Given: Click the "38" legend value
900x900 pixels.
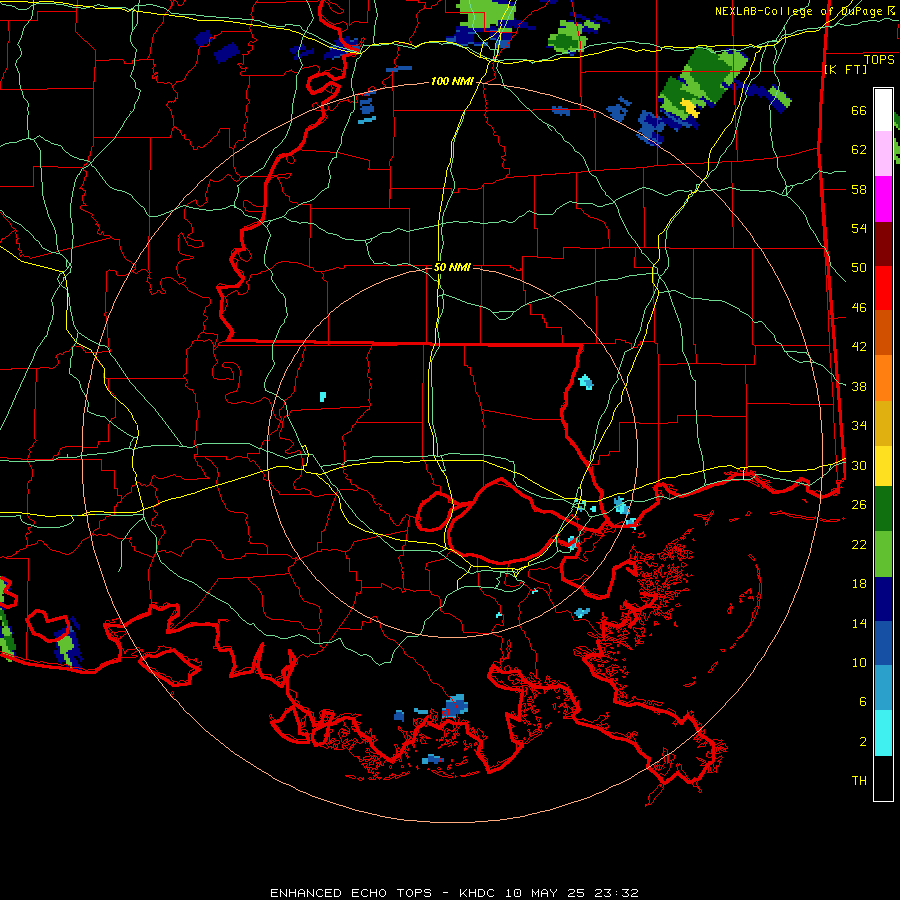Looking at the screenshot, I should click(859, 386).
